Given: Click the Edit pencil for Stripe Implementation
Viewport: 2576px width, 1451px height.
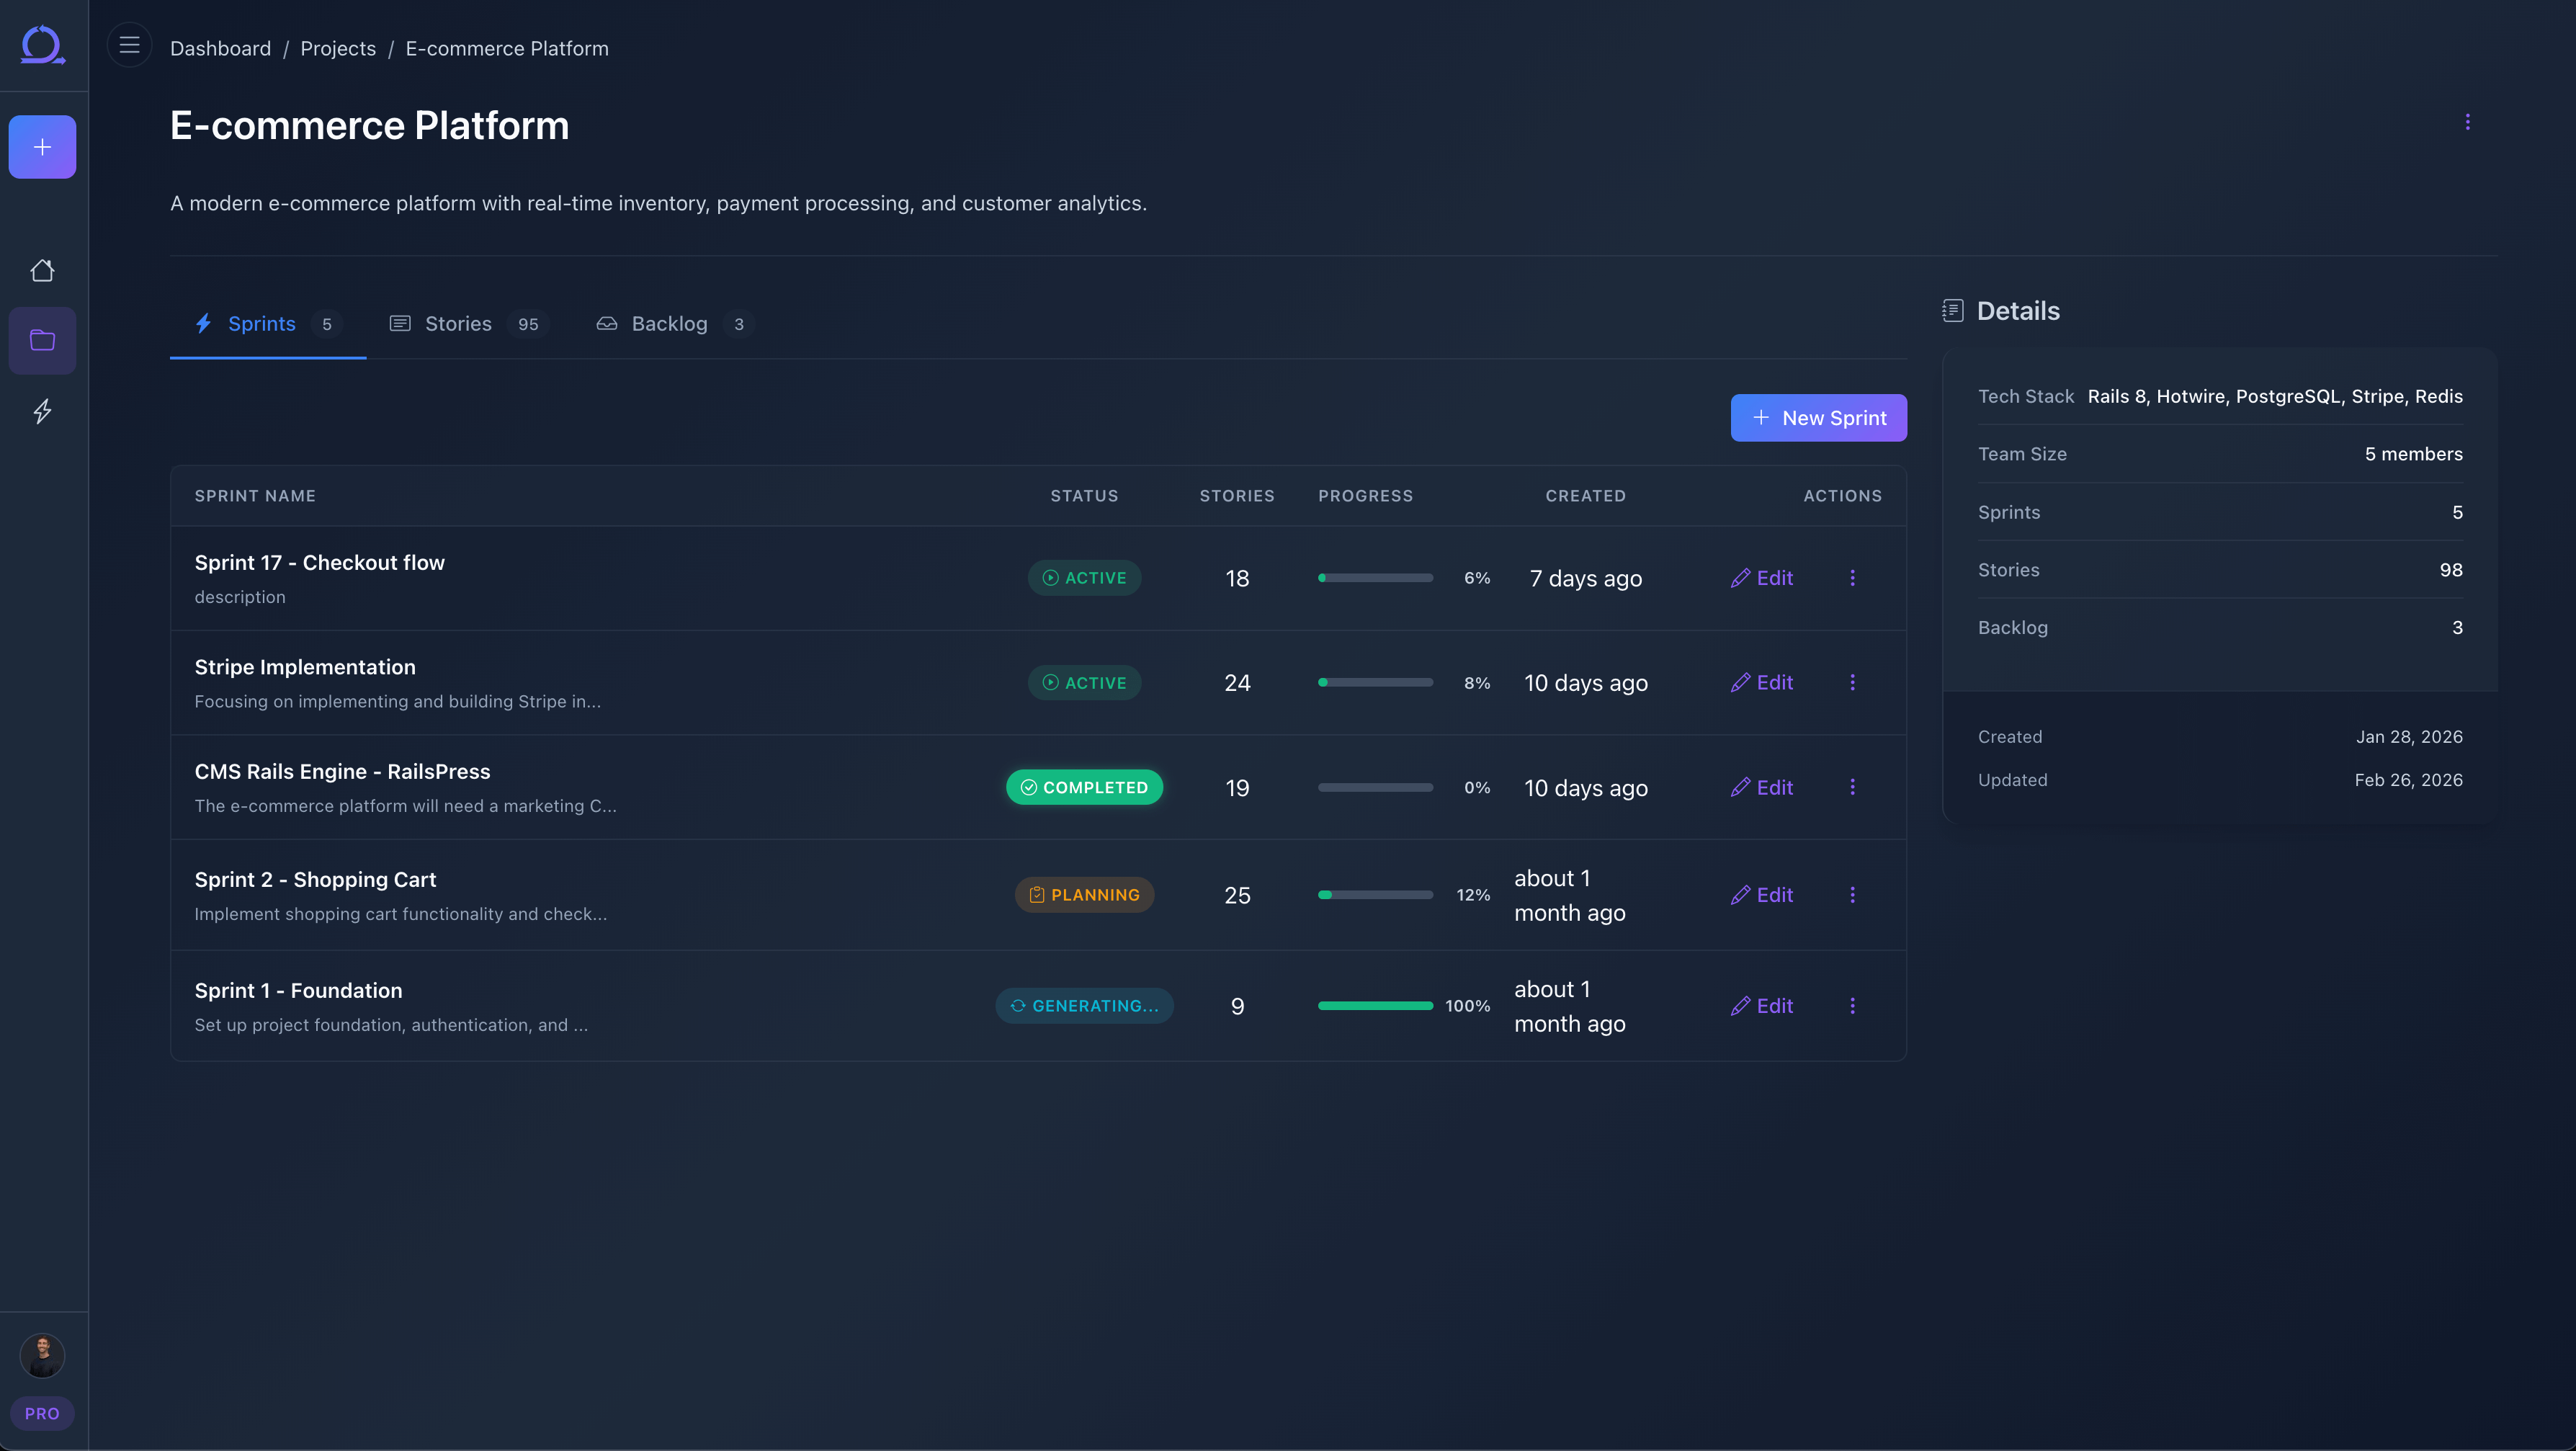Looking at the screenshot, I should pos(1762,682).
